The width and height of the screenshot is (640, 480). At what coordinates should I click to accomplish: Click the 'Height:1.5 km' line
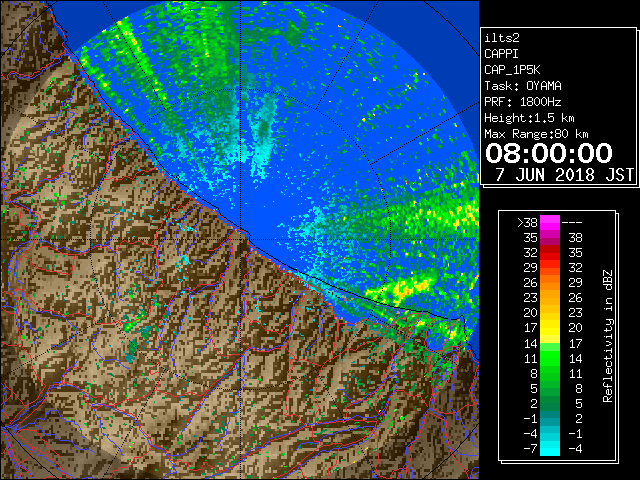click(529, 118)
